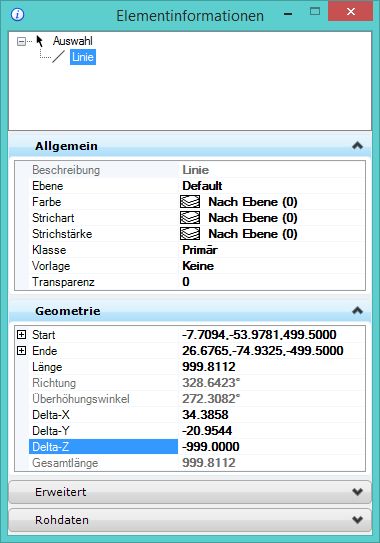The height and width of the screenshot is (543, 380).
Task: Expand the Ende coordinates row
Action: tap(21, 351)
